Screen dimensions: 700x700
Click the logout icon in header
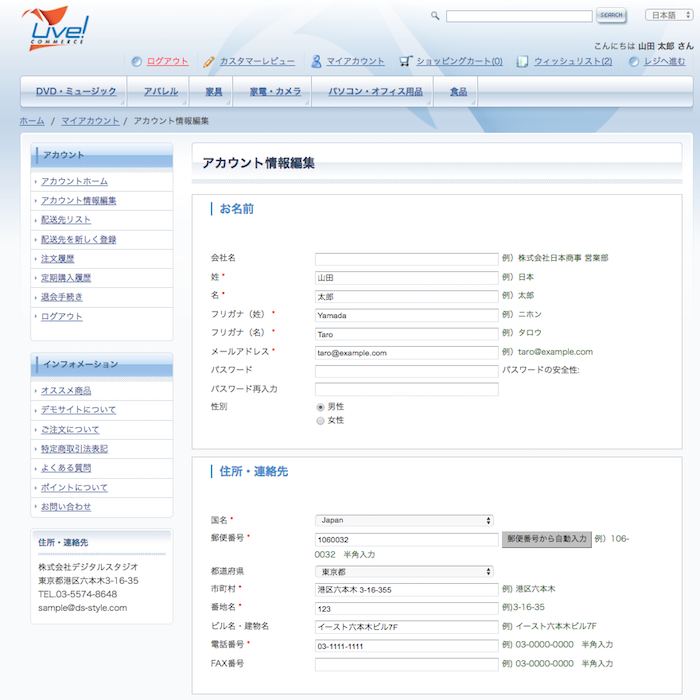click(136, 61)
